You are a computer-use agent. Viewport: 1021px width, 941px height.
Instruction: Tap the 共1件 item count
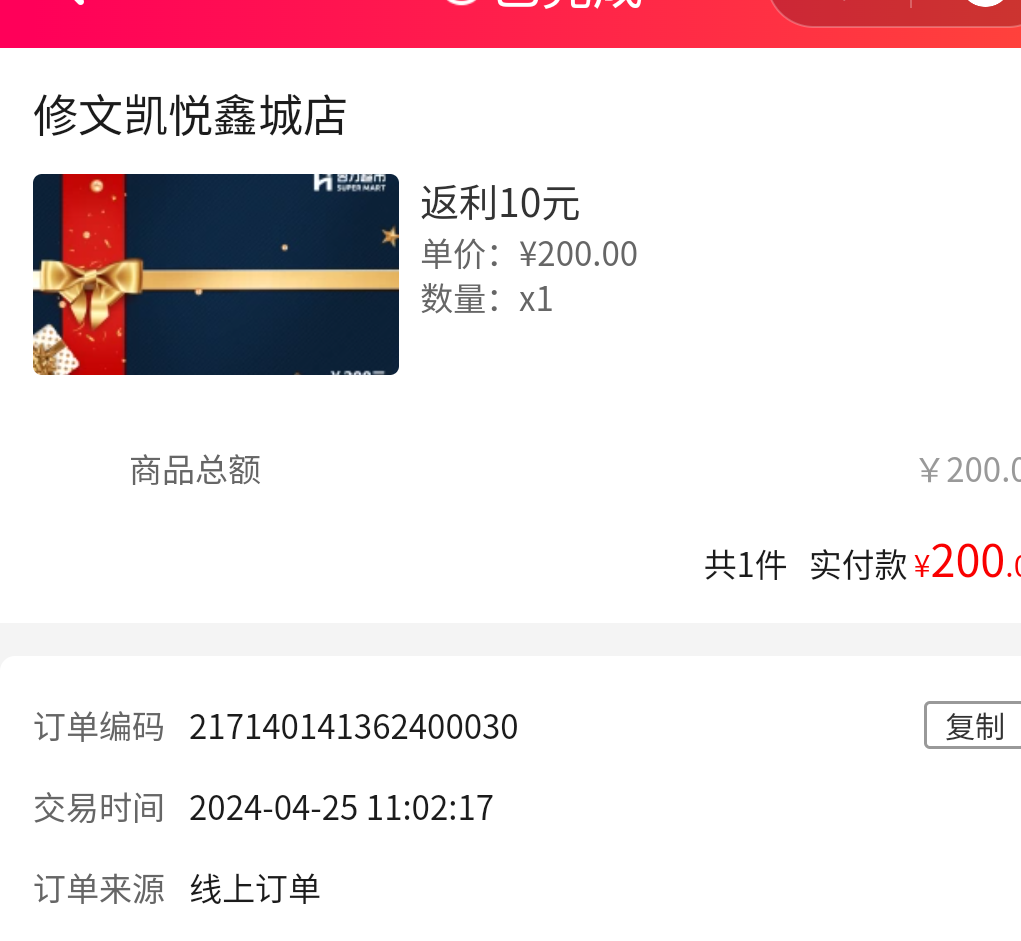pos(746,565)
